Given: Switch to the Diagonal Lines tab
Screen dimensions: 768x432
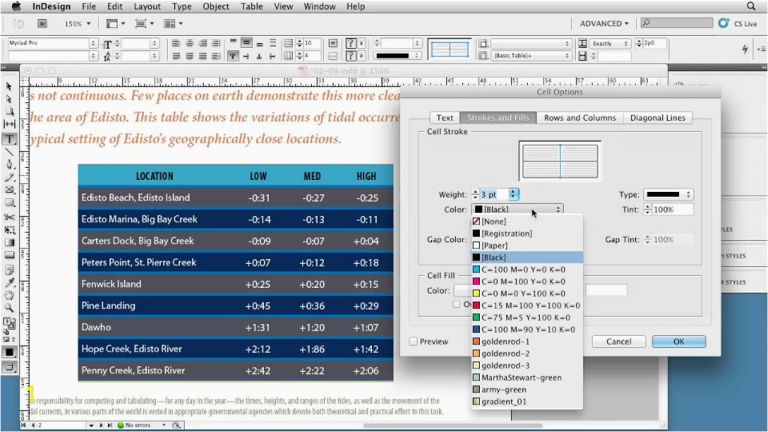Looking at the screenshot, I should (x=657, y=118).
